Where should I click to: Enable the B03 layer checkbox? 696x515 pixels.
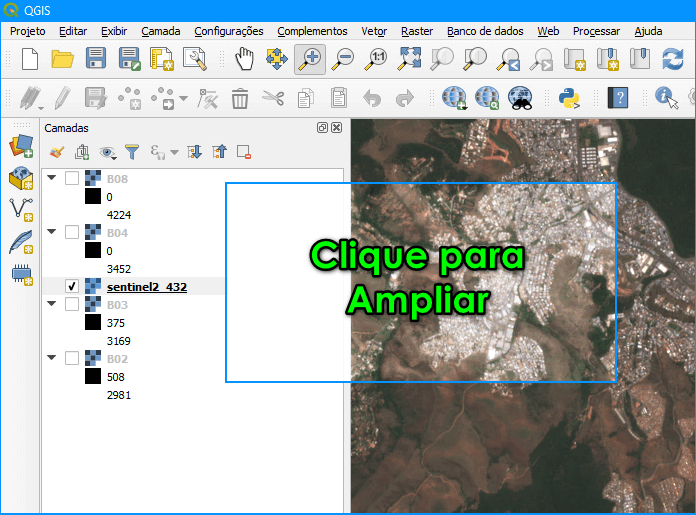point(72,305)
